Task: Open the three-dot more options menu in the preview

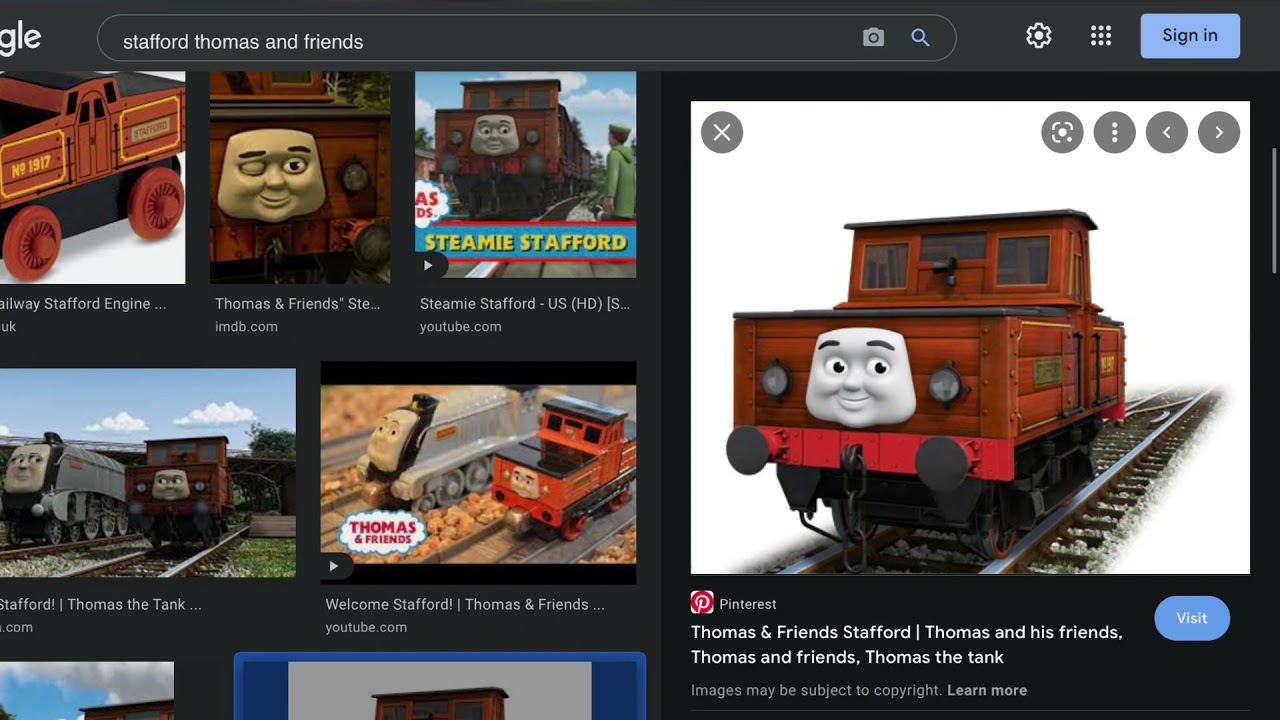Action: [1114, 132]
